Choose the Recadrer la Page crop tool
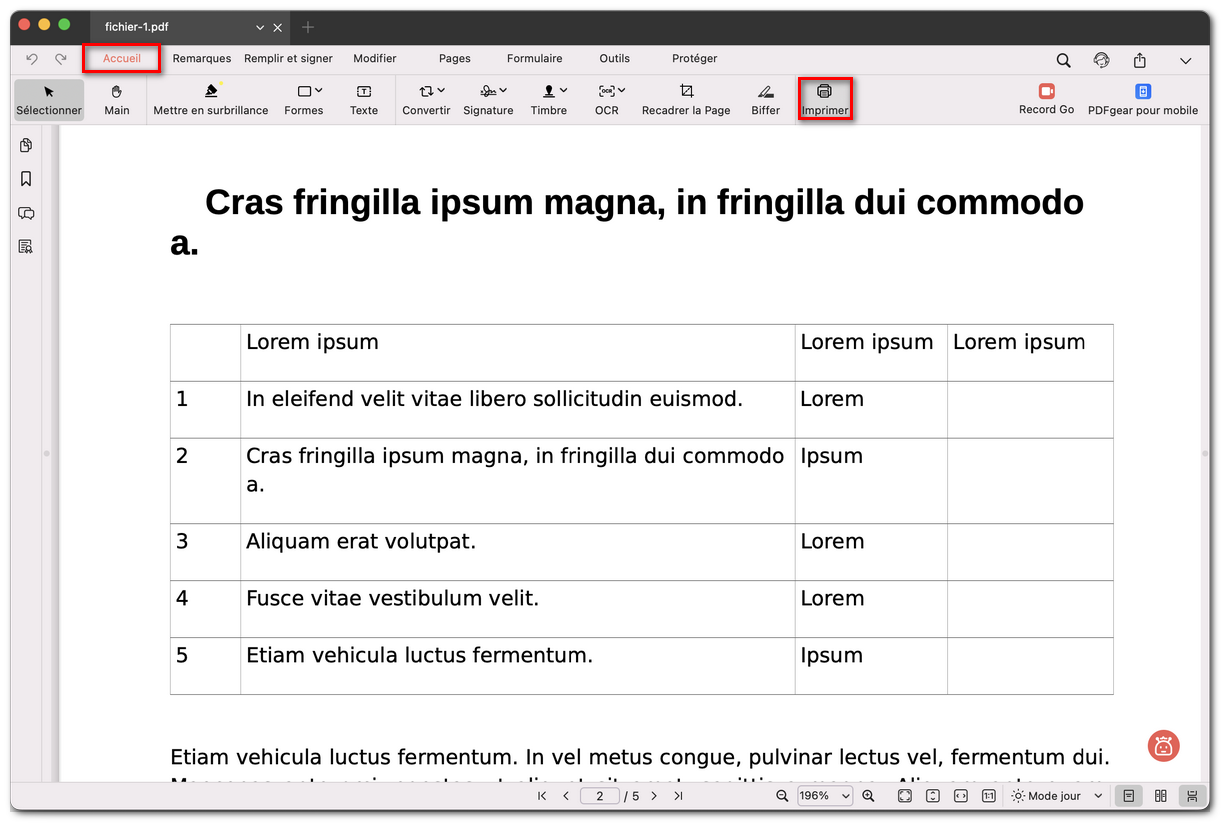1221x823 pixels. 686,99
